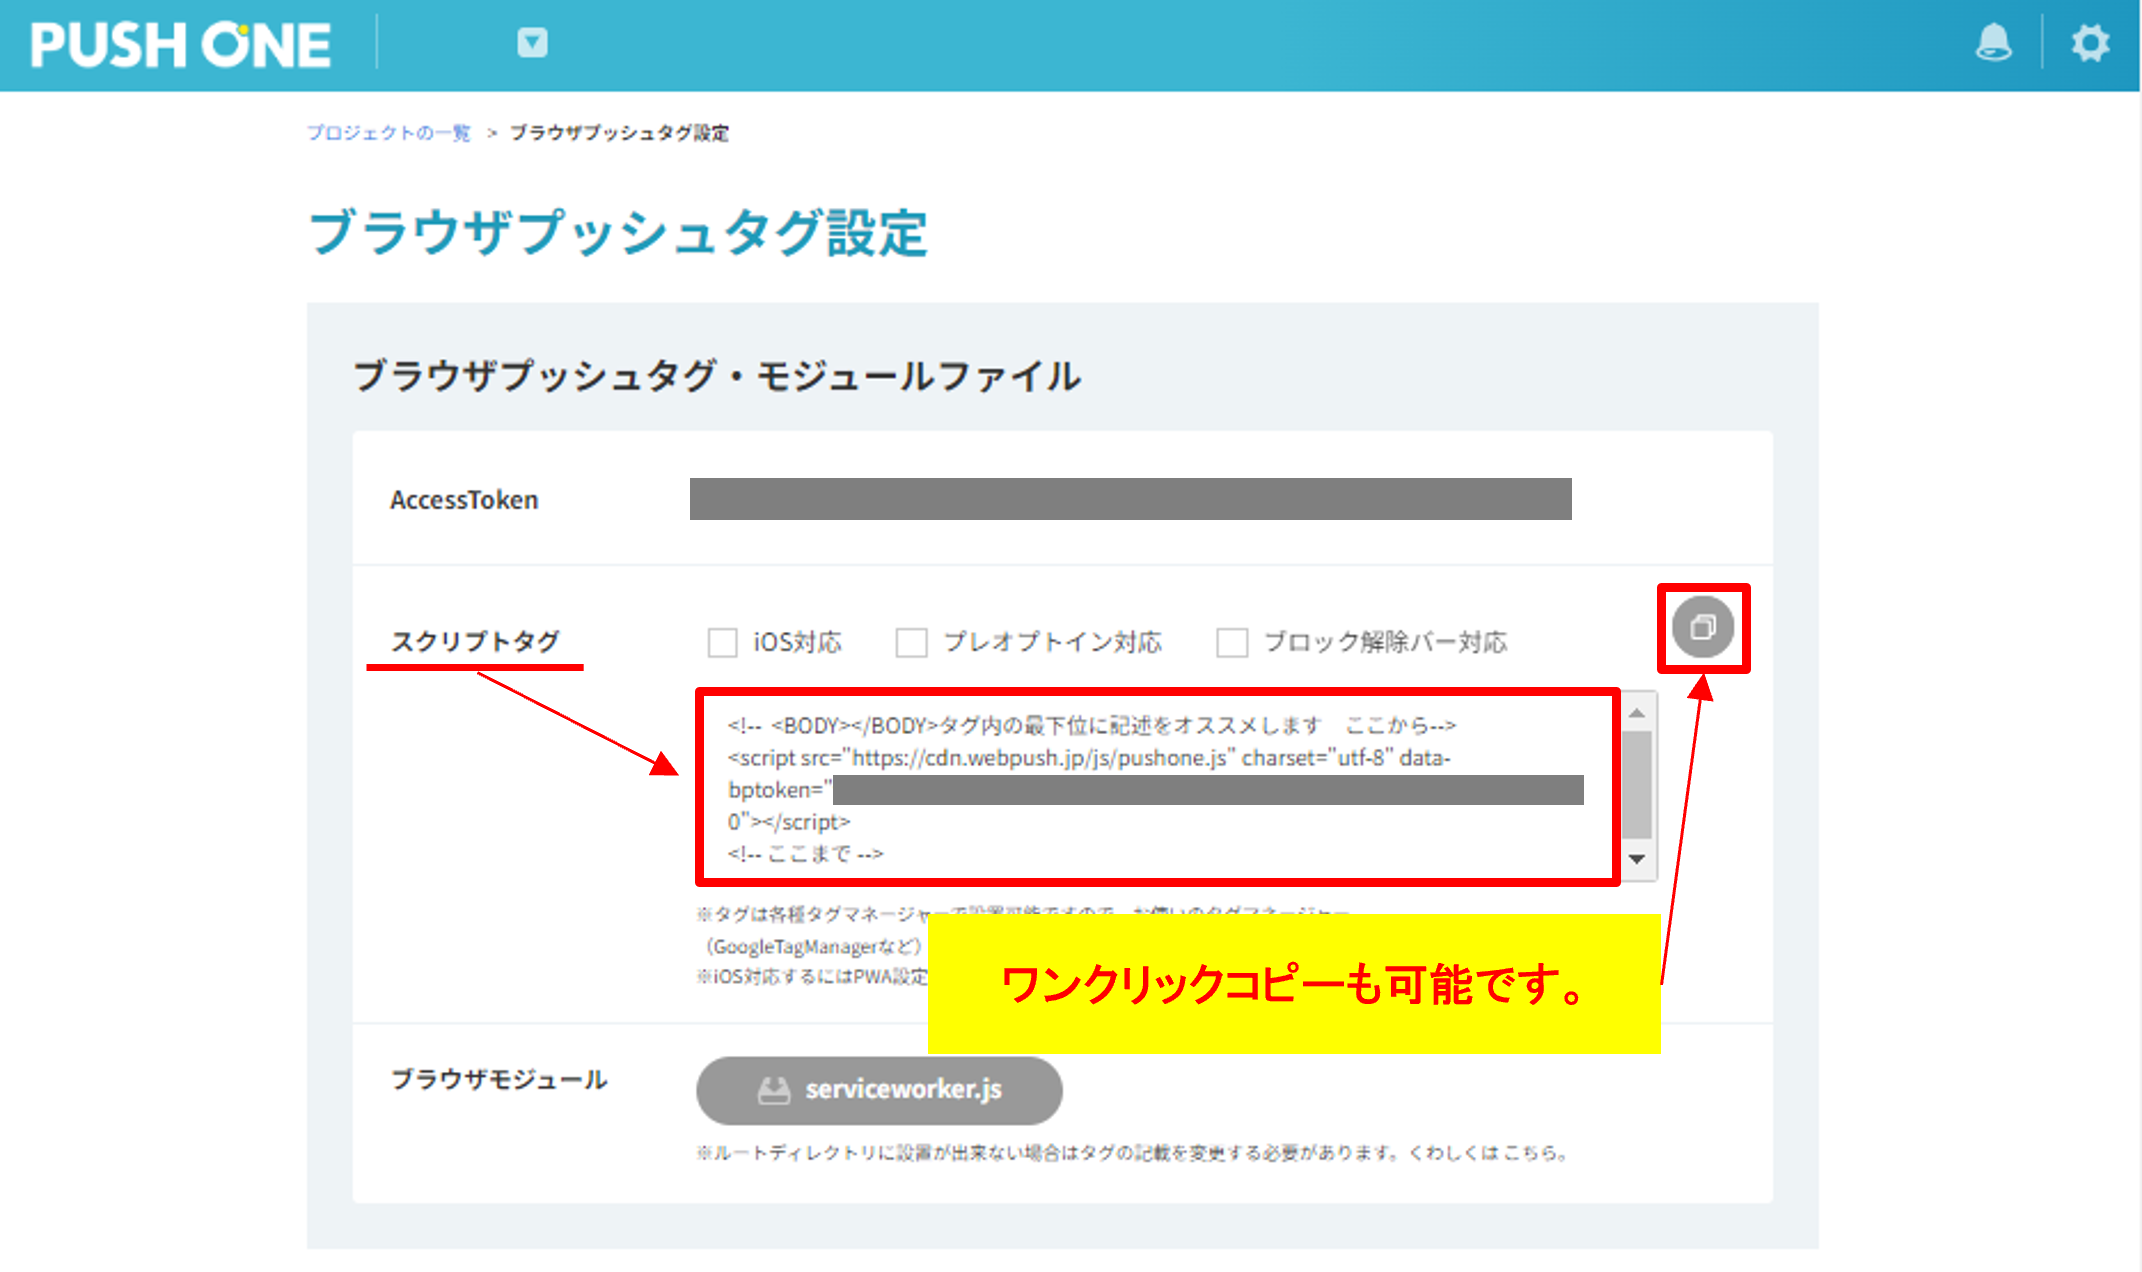Click the プロジェクトの一覧 breadcrumb link

[x=388, y=133]
